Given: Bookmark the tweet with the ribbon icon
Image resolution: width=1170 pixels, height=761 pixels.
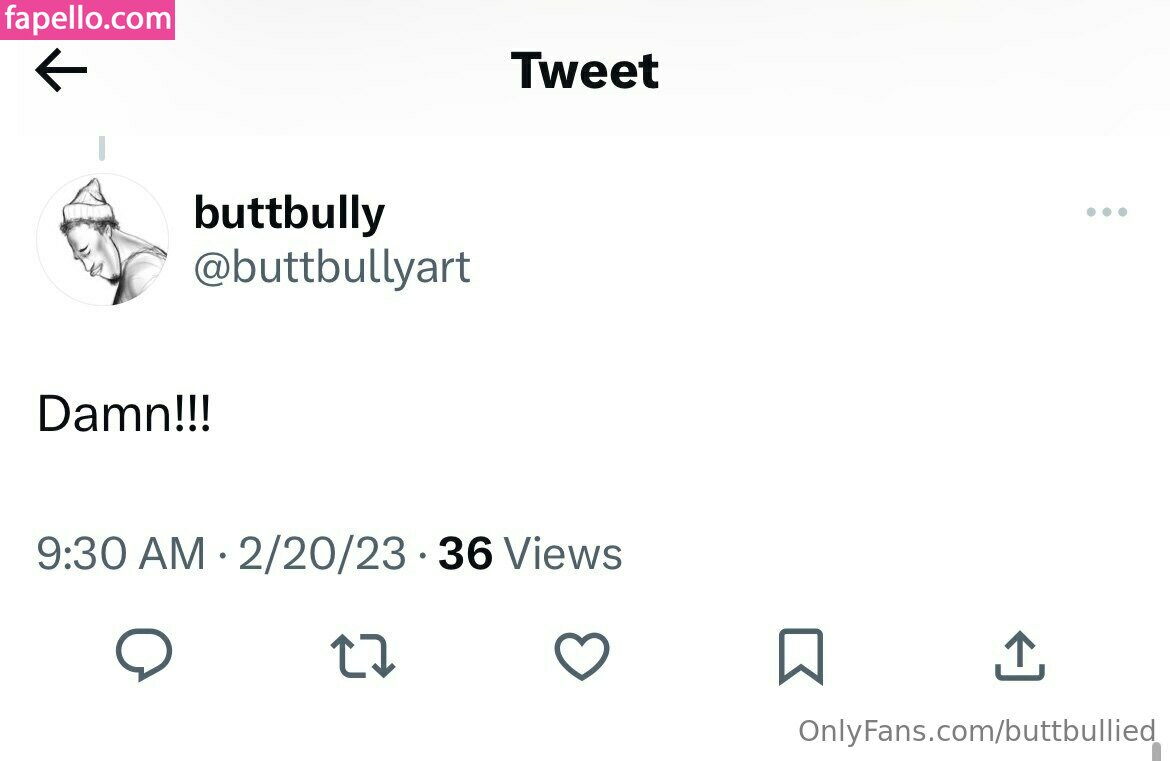Looking at the screenshot, I should coord(801,657).
